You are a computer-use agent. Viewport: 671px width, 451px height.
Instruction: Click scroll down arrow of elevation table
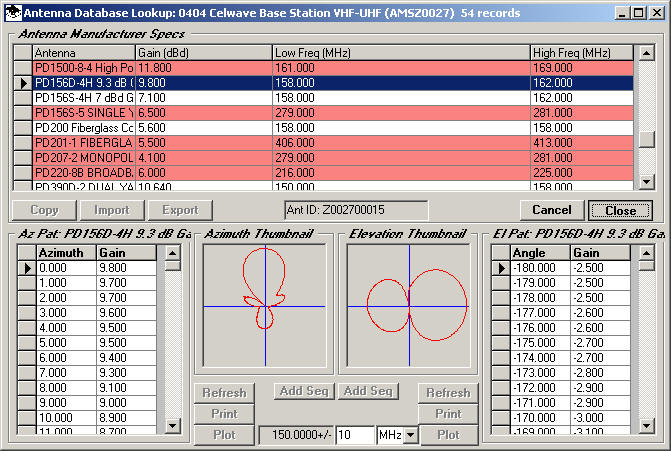[646, 425]
